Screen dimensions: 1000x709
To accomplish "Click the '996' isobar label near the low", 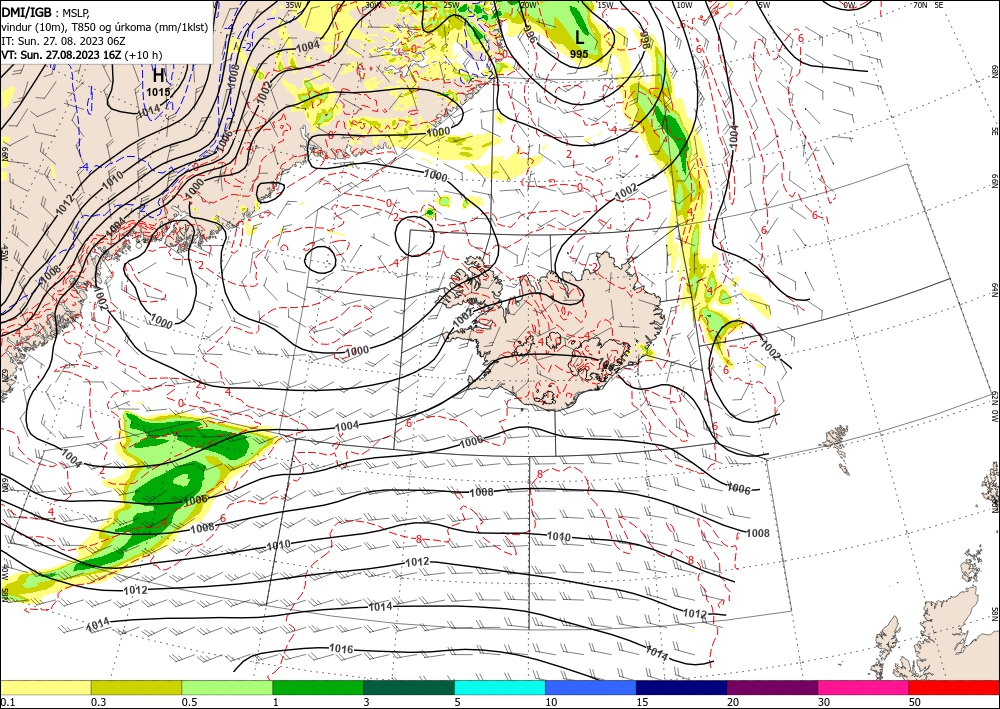I will pyautogui.click(x=529, y=36).
